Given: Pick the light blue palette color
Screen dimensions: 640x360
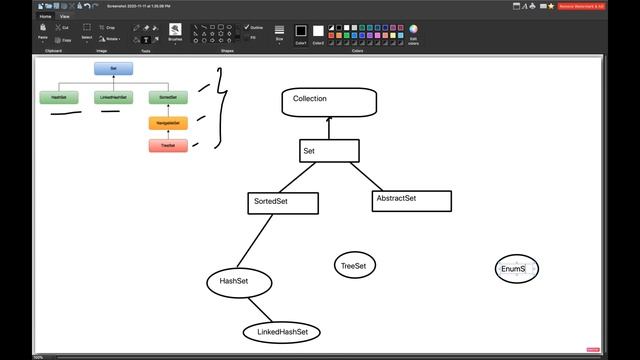Looking at the screenshot, I should click(400, 36).
